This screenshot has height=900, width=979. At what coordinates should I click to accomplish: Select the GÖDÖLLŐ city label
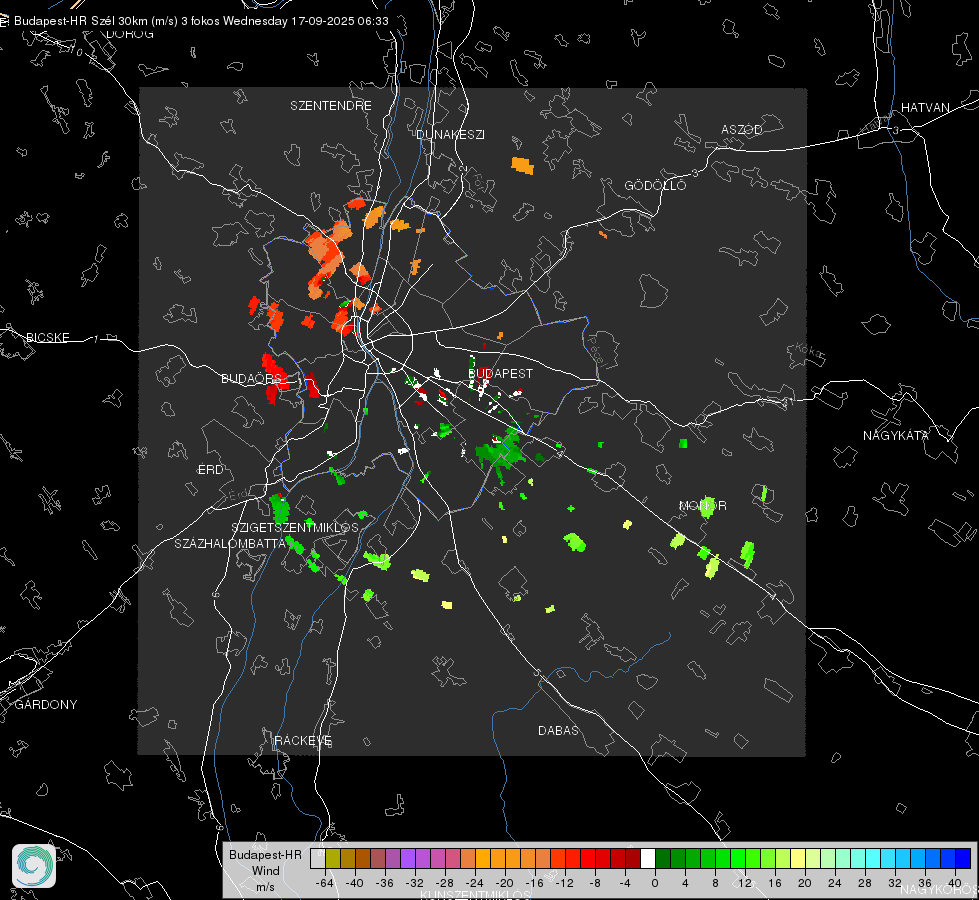(655, 185)
